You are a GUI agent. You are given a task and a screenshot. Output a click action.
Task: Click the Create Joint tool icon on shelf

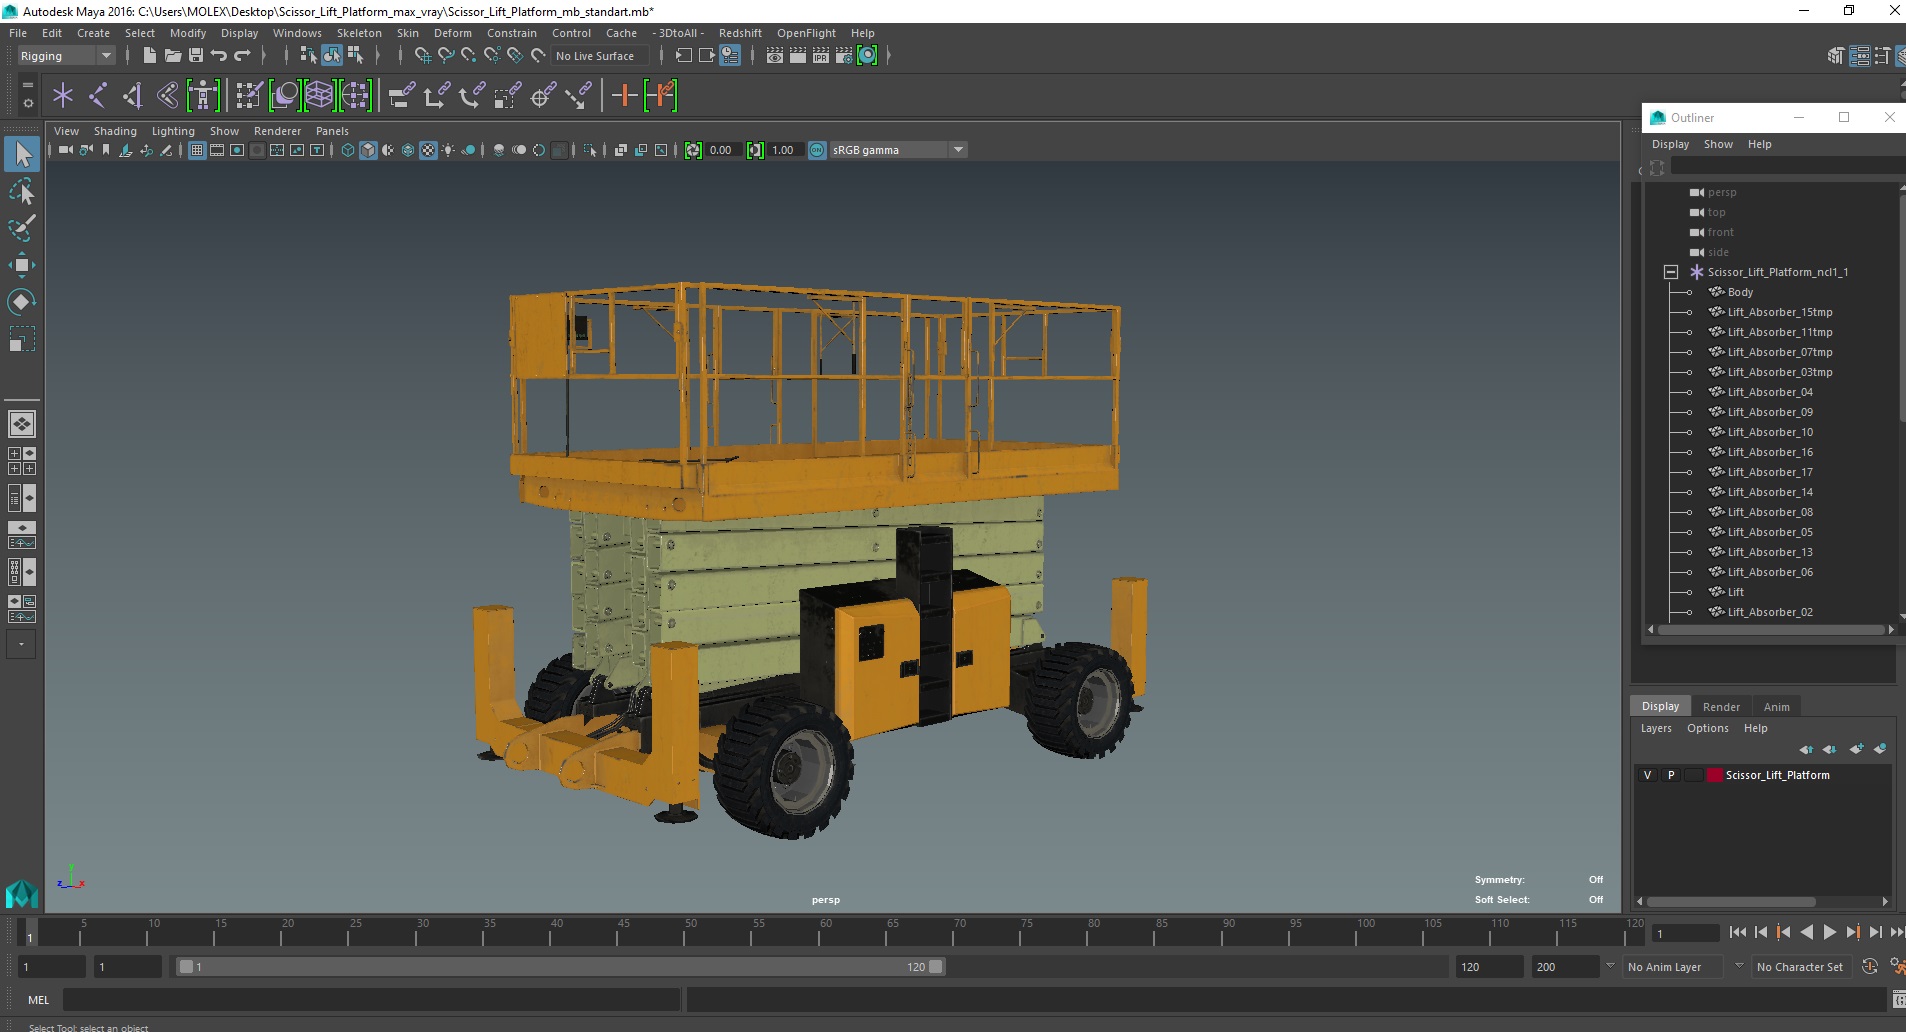point(98,96)
